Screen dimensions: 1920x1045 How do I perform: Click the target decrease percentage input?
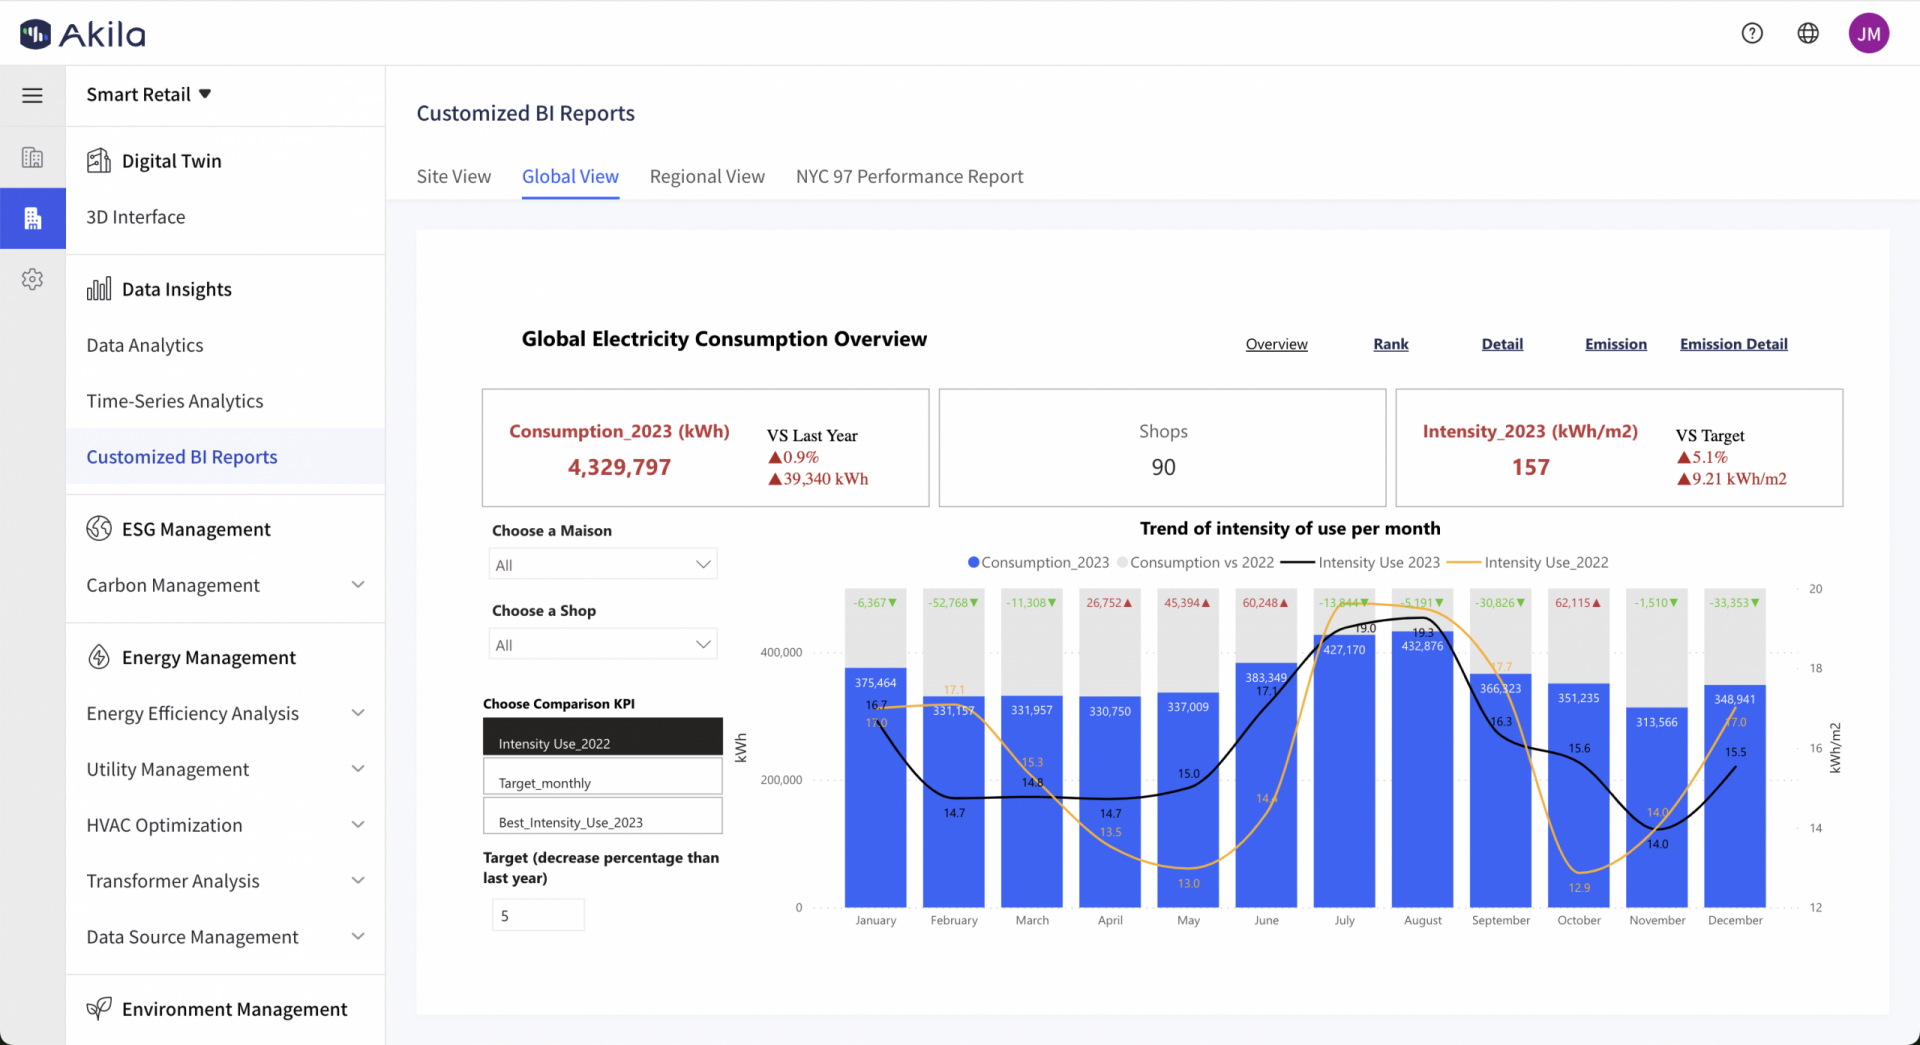pyautogui.click(x=538, y=915)
